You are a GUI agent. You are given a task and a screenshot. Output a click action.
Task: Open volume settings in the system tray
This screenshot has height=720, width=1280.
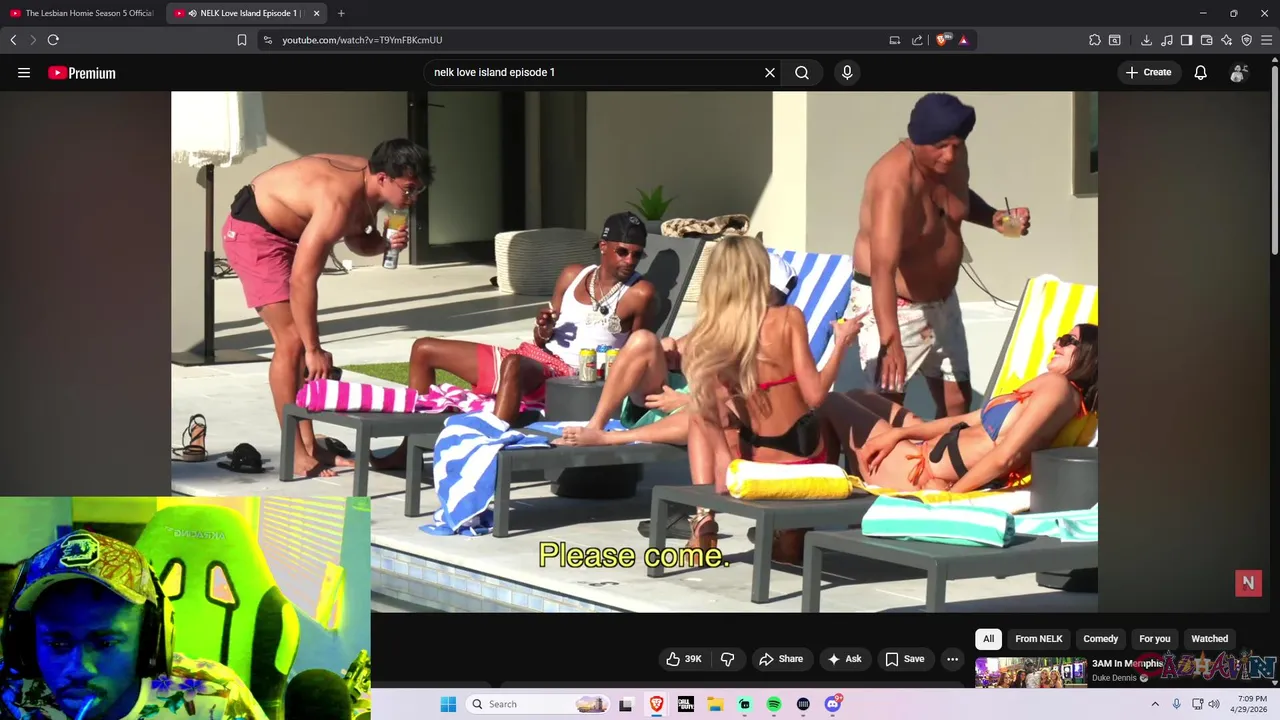point(1213,704)
